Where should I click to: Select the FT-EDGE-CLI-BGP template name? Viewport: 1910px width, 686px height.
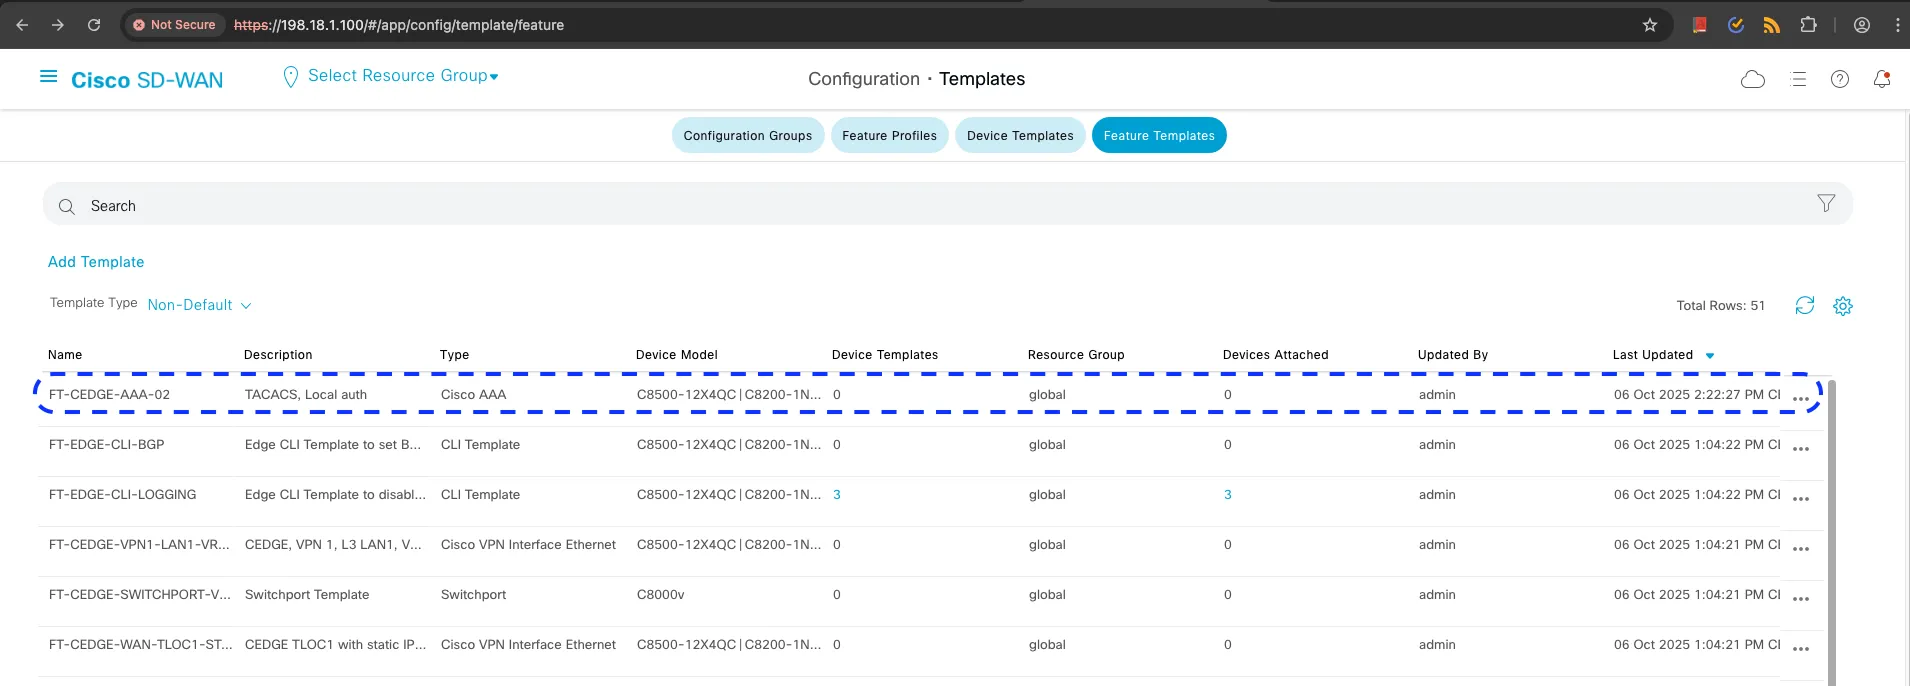point(107,445)
